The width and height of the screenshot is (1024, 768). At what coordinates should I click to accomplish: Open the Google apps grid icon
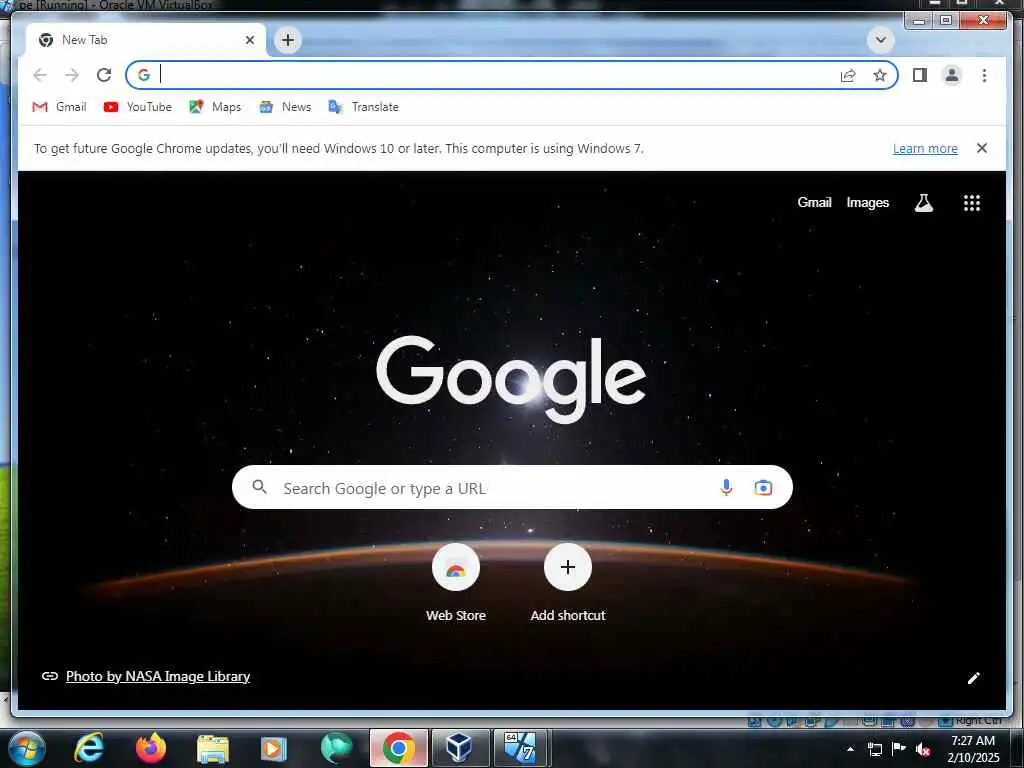pos(971,202)
